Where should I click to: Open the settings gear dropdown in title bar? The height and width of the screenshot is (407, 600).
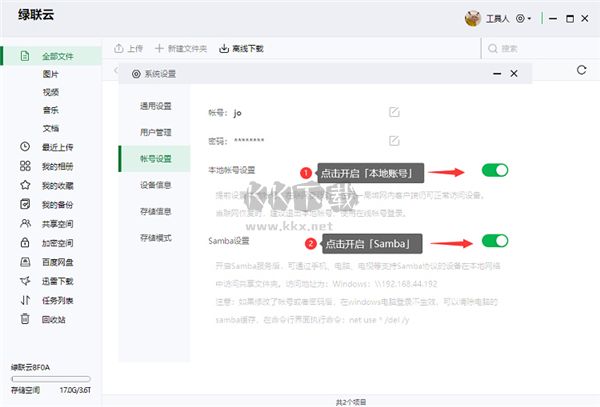pos(523,18)
